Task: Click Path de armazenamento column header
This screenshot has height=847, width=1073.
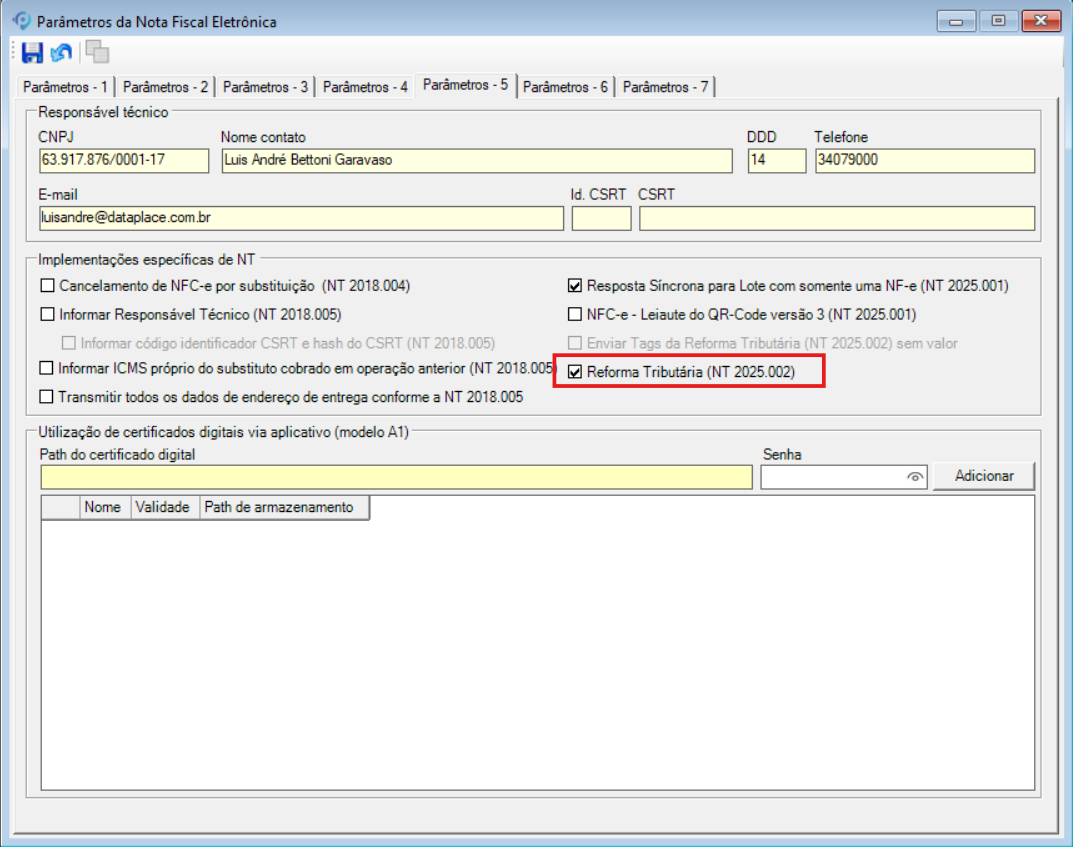Action: pos(284,507)
